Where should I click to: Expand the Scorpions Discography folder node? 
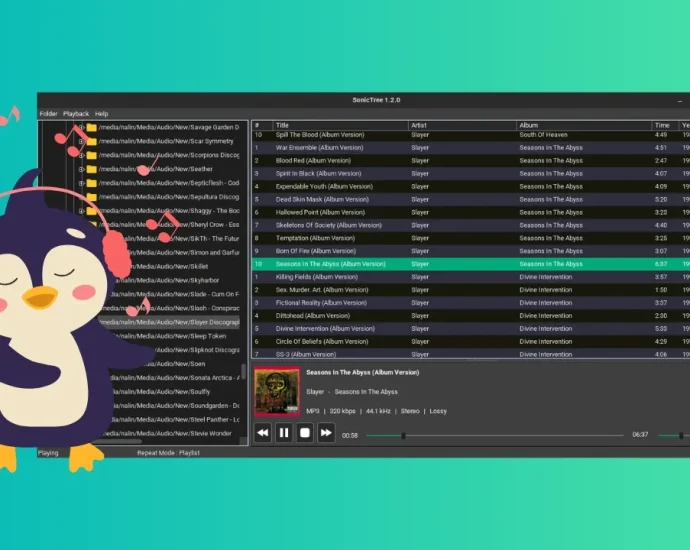coord(81,155)
